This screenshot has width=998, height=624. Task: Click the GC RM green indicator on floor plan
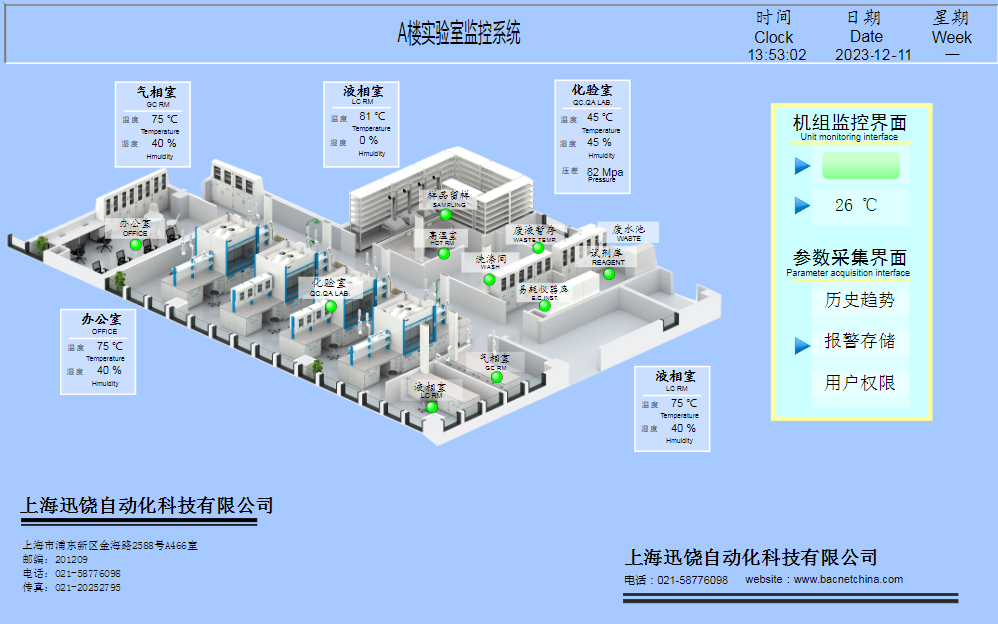click(496, 377)
